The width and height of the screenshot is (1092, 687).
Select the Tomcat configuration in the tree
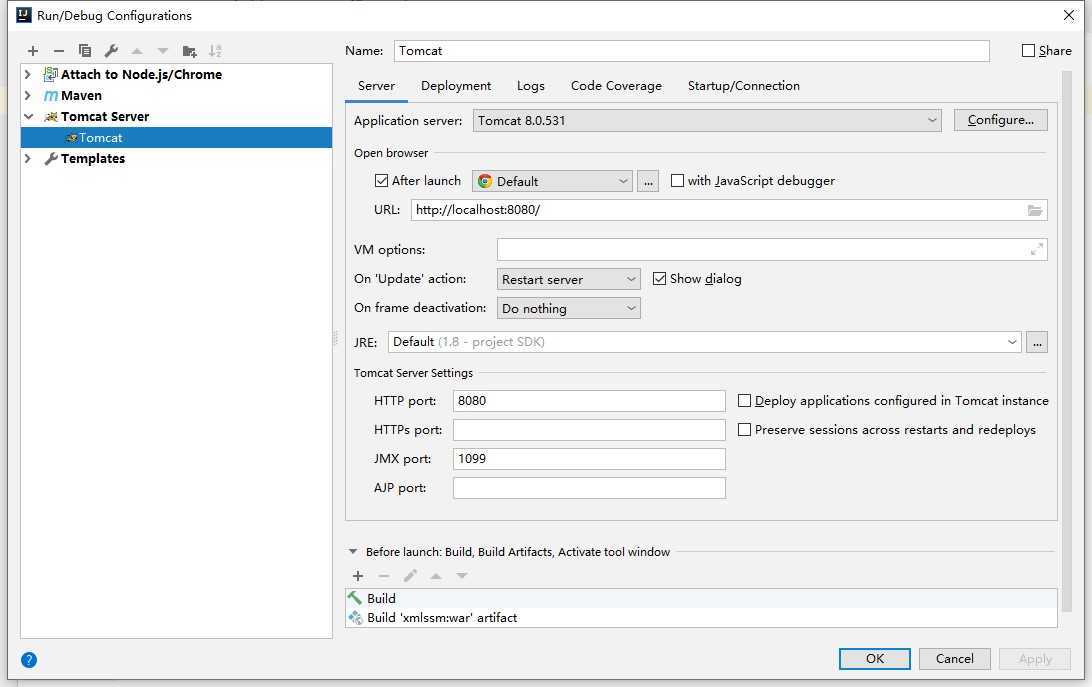click(x=176, y=138)
